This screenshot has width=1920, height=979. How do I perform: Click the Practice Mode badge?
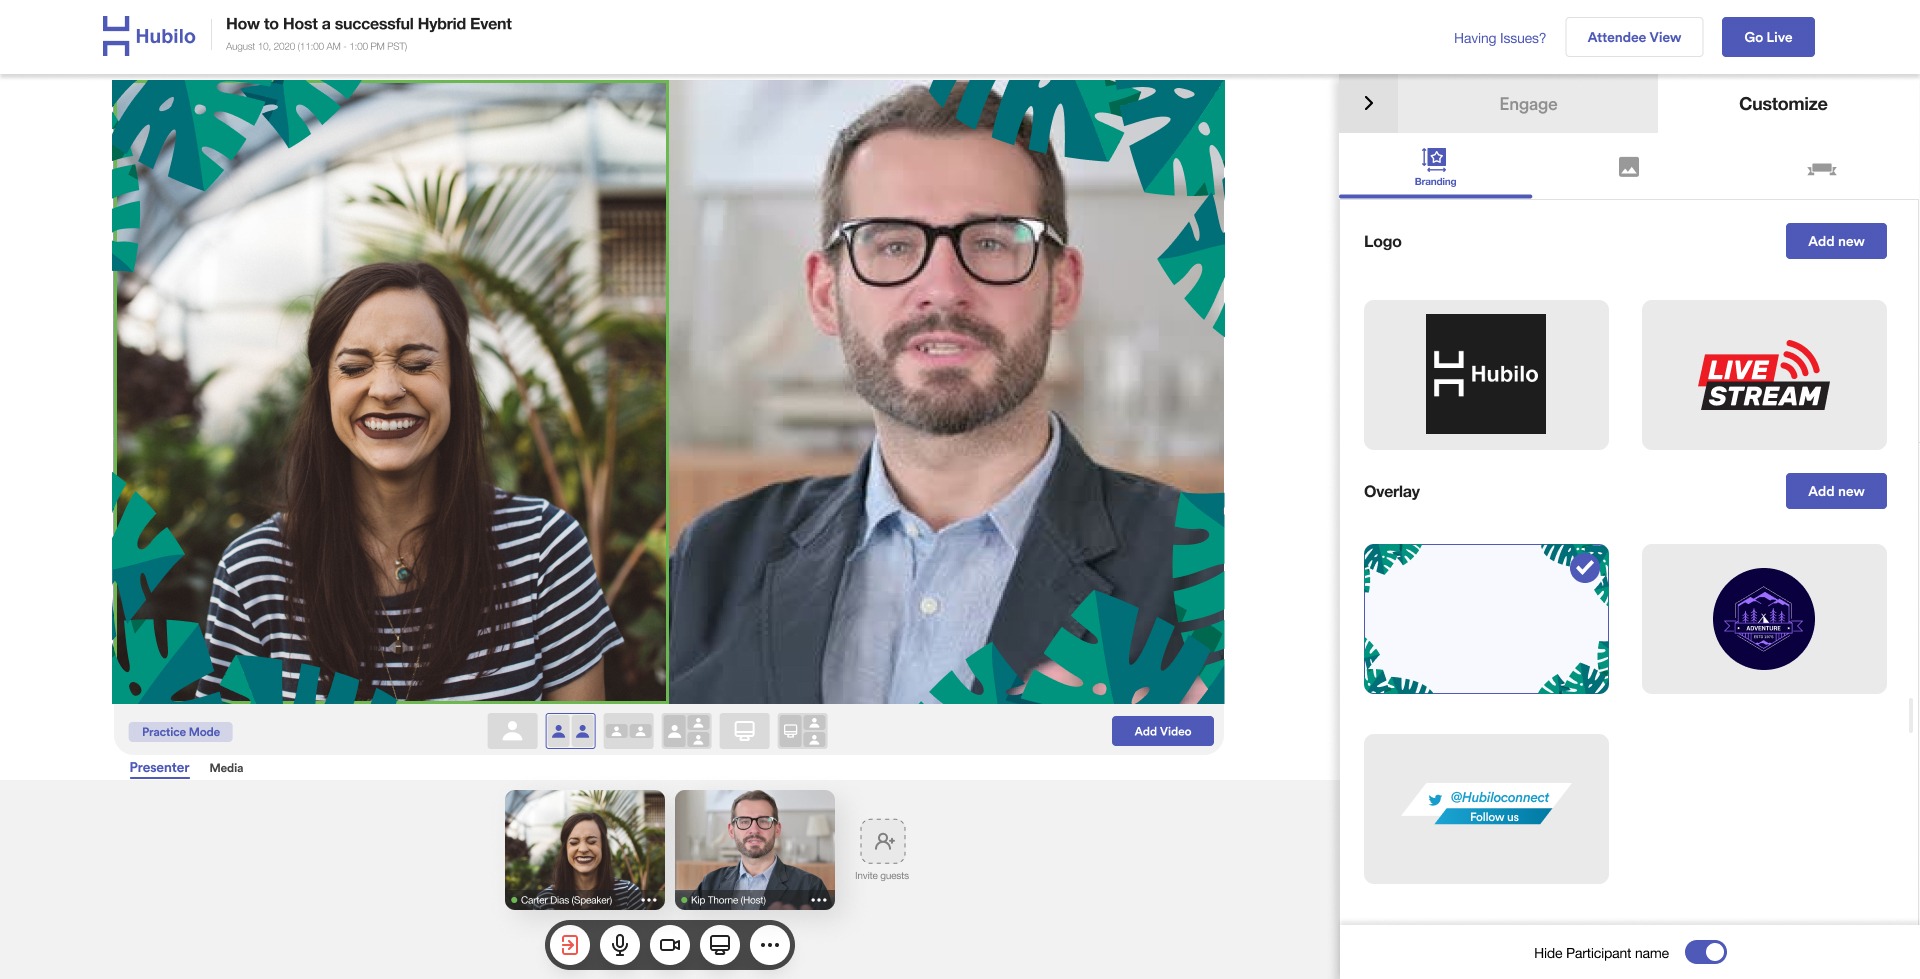[x=181, y=732]
